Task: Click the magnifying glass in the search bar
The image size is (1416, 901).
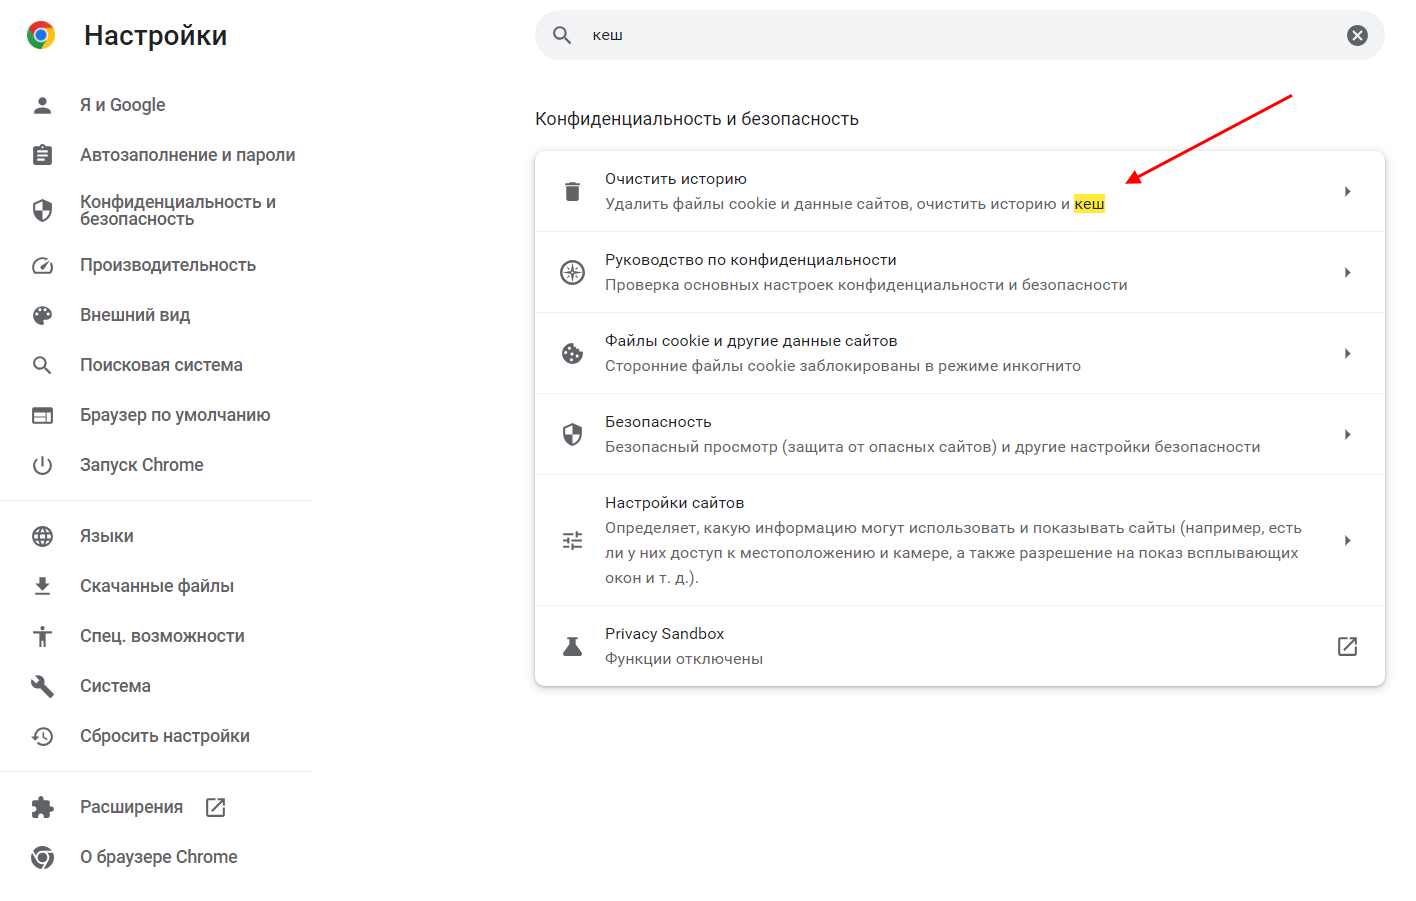Action: 561,34
